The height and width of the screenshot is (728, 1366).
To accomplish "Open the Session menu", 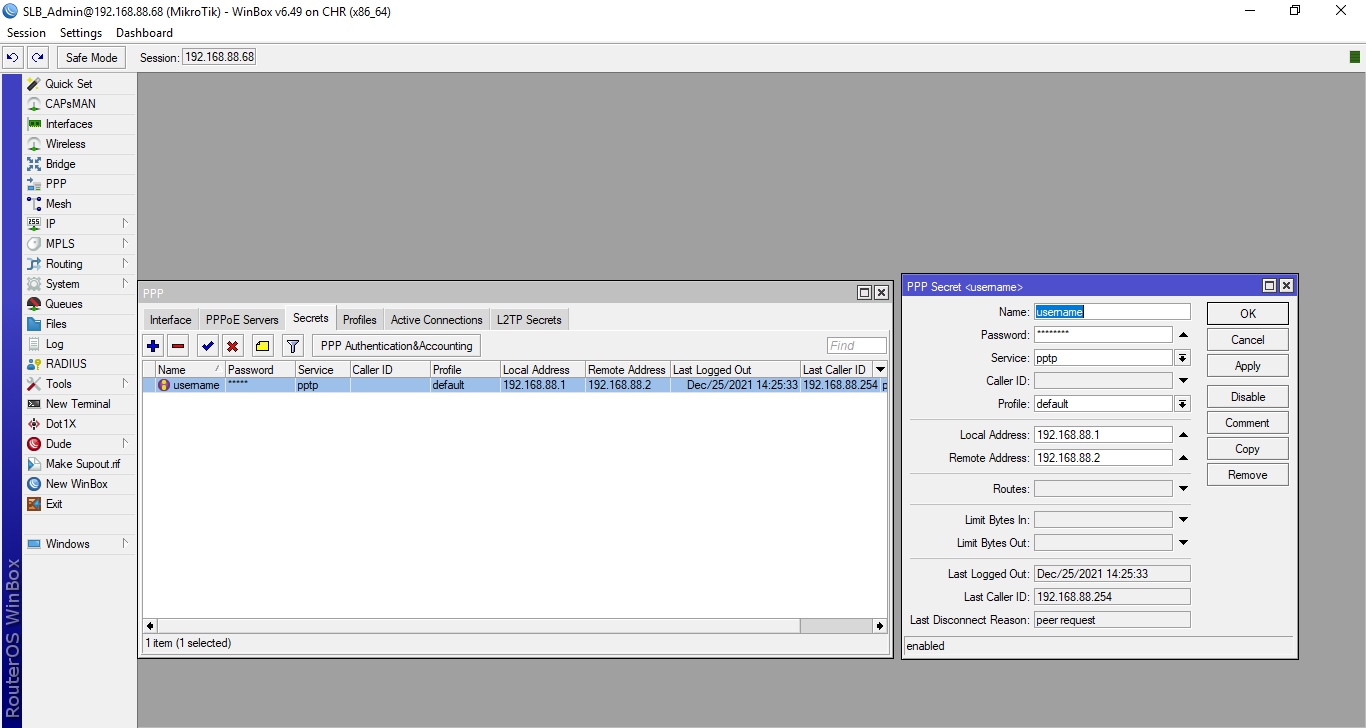I will 26,32.
